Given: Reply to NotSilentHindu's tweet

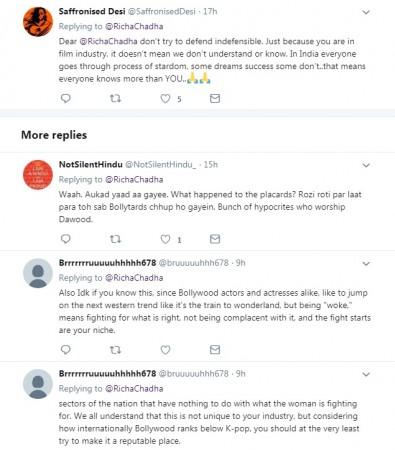Looking at the screenshot, I should click(x=66, y=239).
